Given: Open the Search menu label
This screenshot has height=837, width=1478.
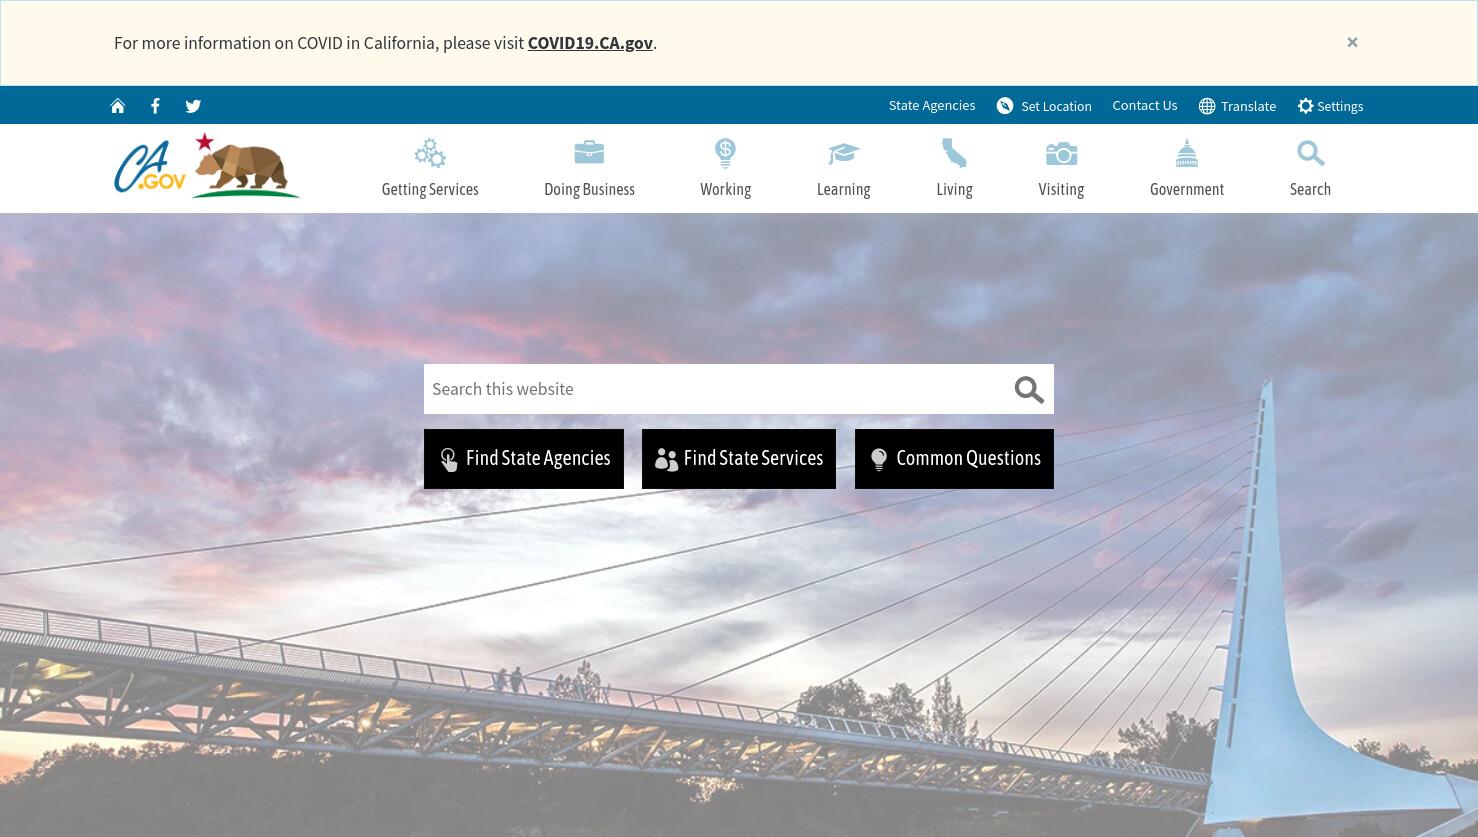Looking at the screenshot, I should pyautogui.click(x=1310, y=189).
